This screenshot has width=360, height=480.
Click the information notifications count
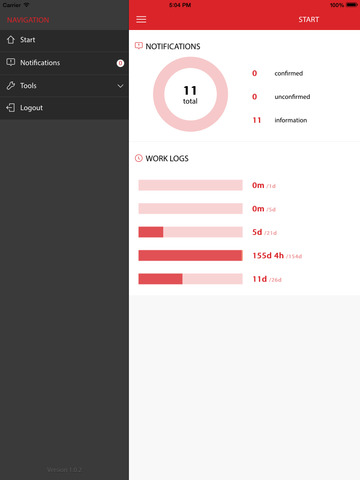(257, 120)
